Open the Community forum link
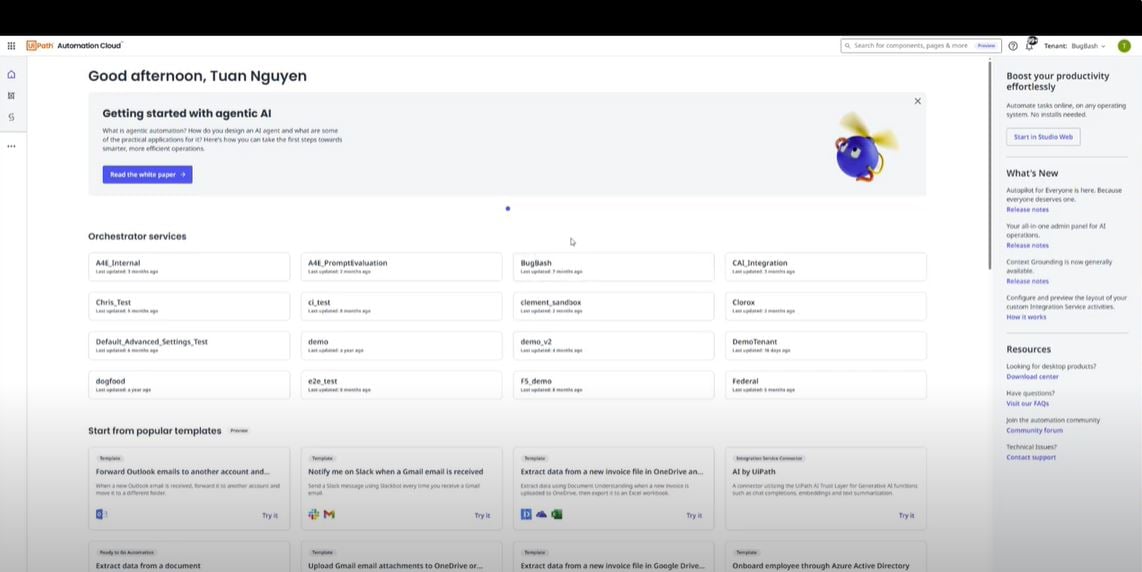1142x572 pixels. (x=1034, y=431)
